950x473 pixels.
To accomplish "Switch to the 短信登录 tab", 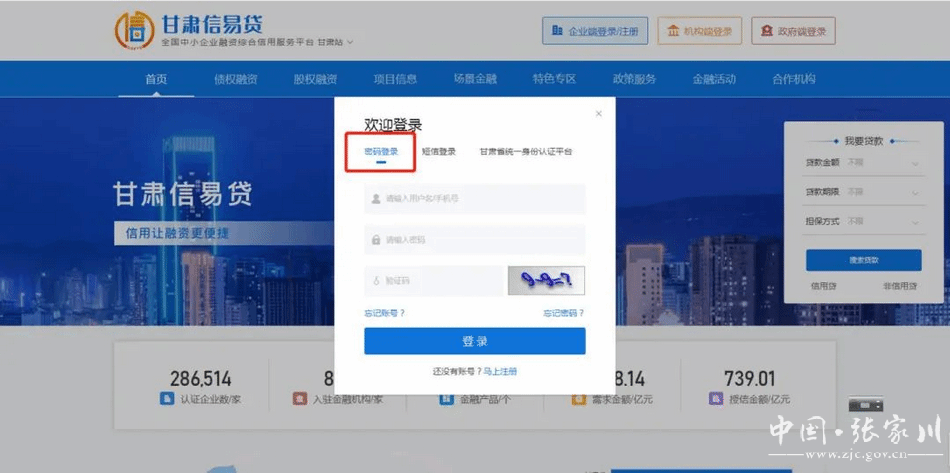I will click(x=438, y=152).
